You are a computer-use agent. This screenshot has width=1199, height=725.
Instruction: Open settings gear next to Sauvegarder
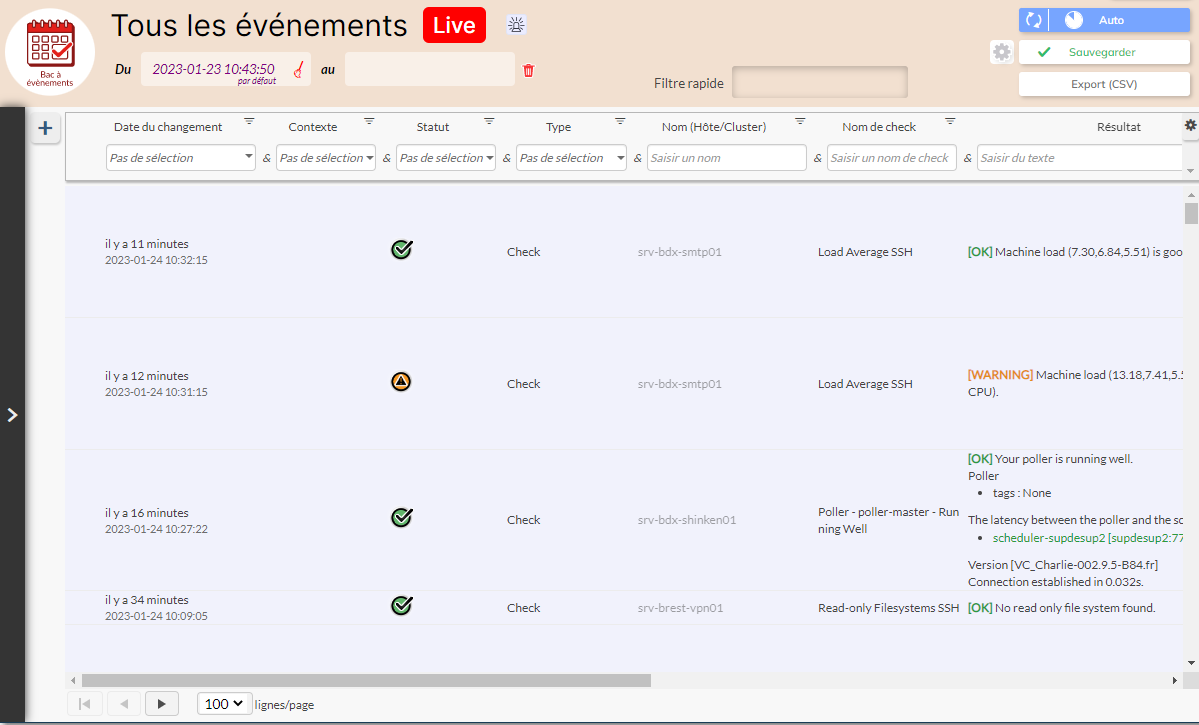pos(1001,52)
